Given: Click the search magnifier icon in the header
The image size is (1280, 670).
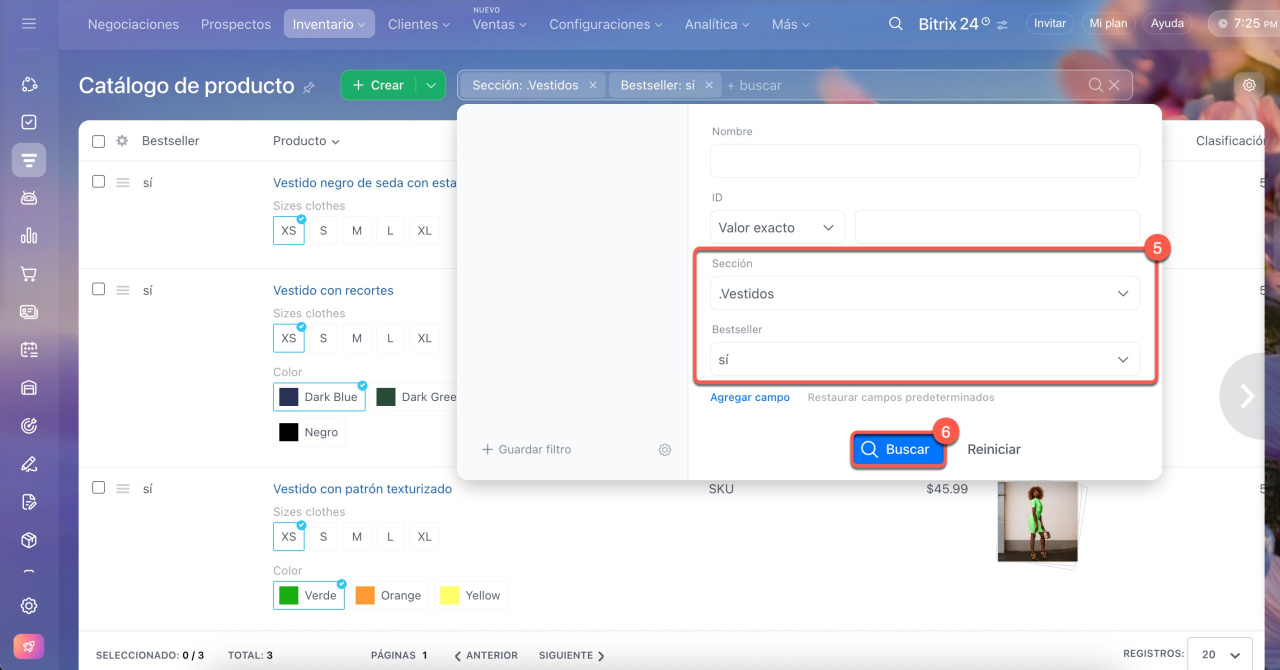Looking at the screenshot, I should (895, 24).
